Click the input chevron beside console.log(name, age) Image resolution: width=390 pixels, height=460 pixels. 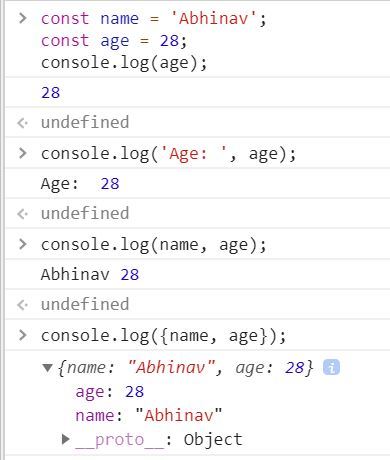pos(22,244)
